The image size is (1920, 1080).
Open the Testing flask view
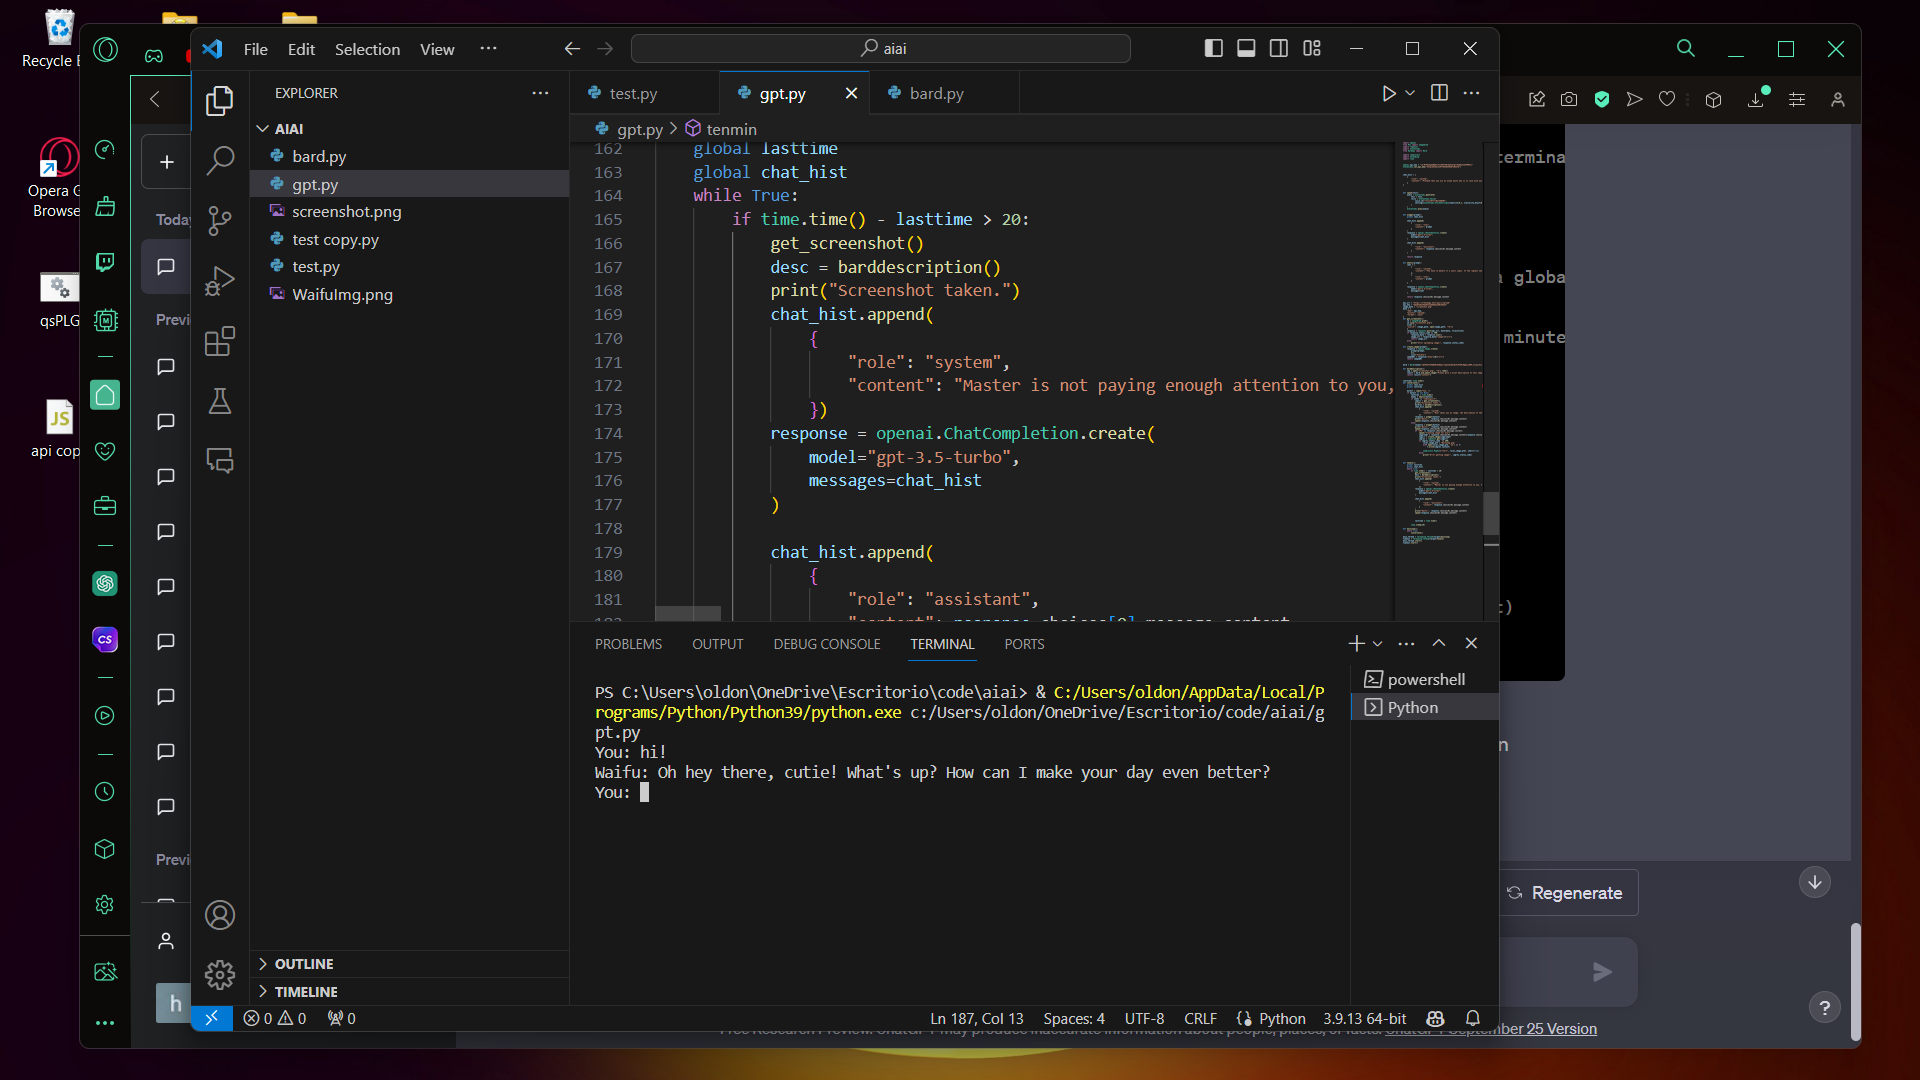point(220,402)
